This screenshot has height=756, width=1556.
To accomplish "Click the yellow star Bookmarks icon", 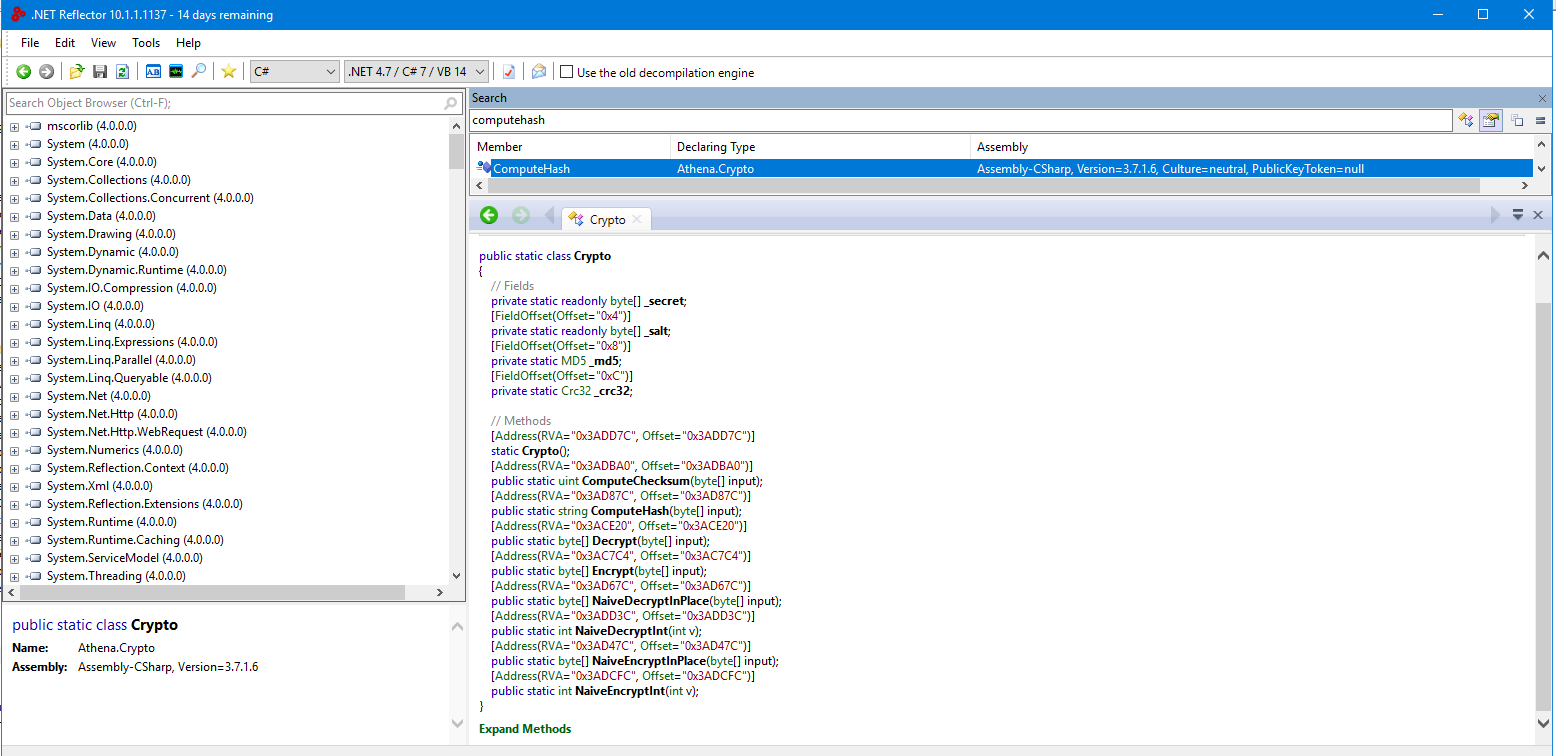I will (229, 72).
